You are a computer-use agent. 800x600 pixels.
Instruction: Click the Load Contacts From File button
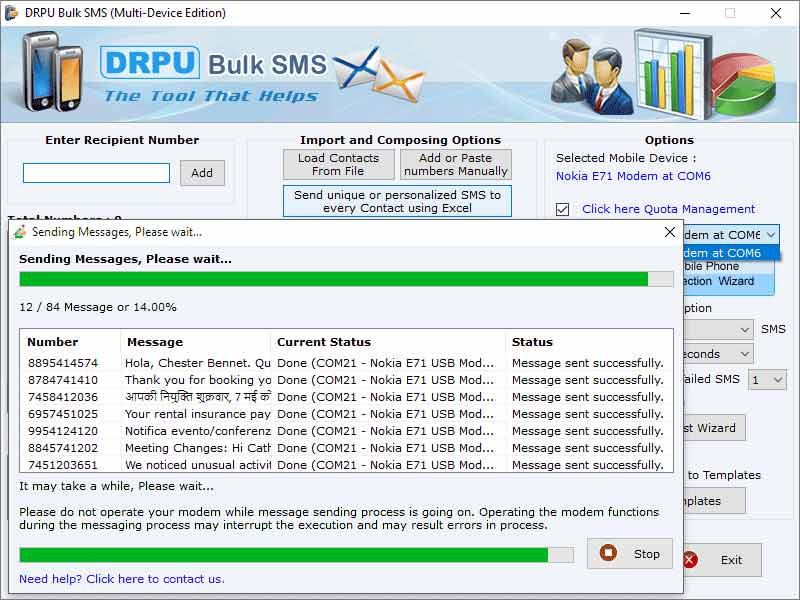(339, 165)
